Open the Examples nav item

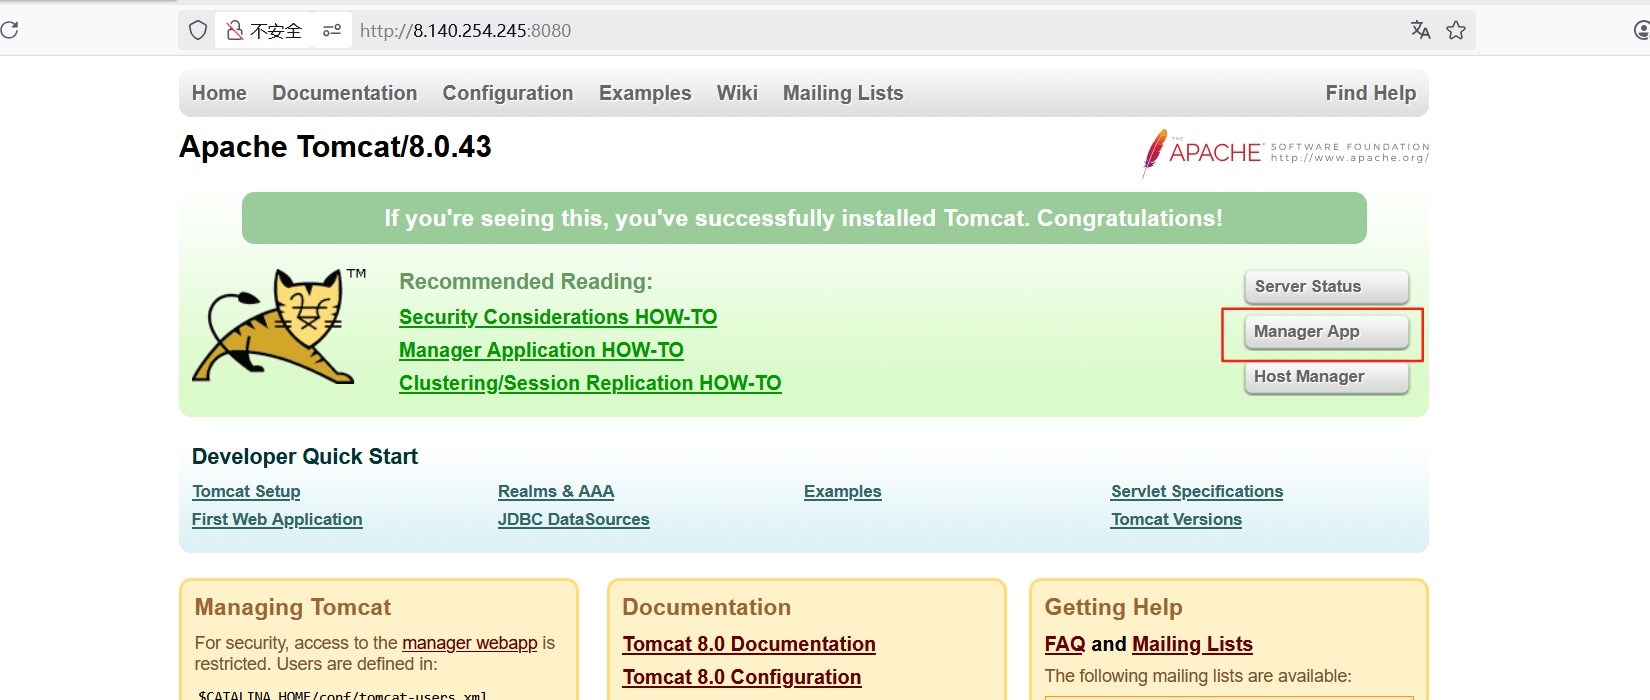pos(645,93)
